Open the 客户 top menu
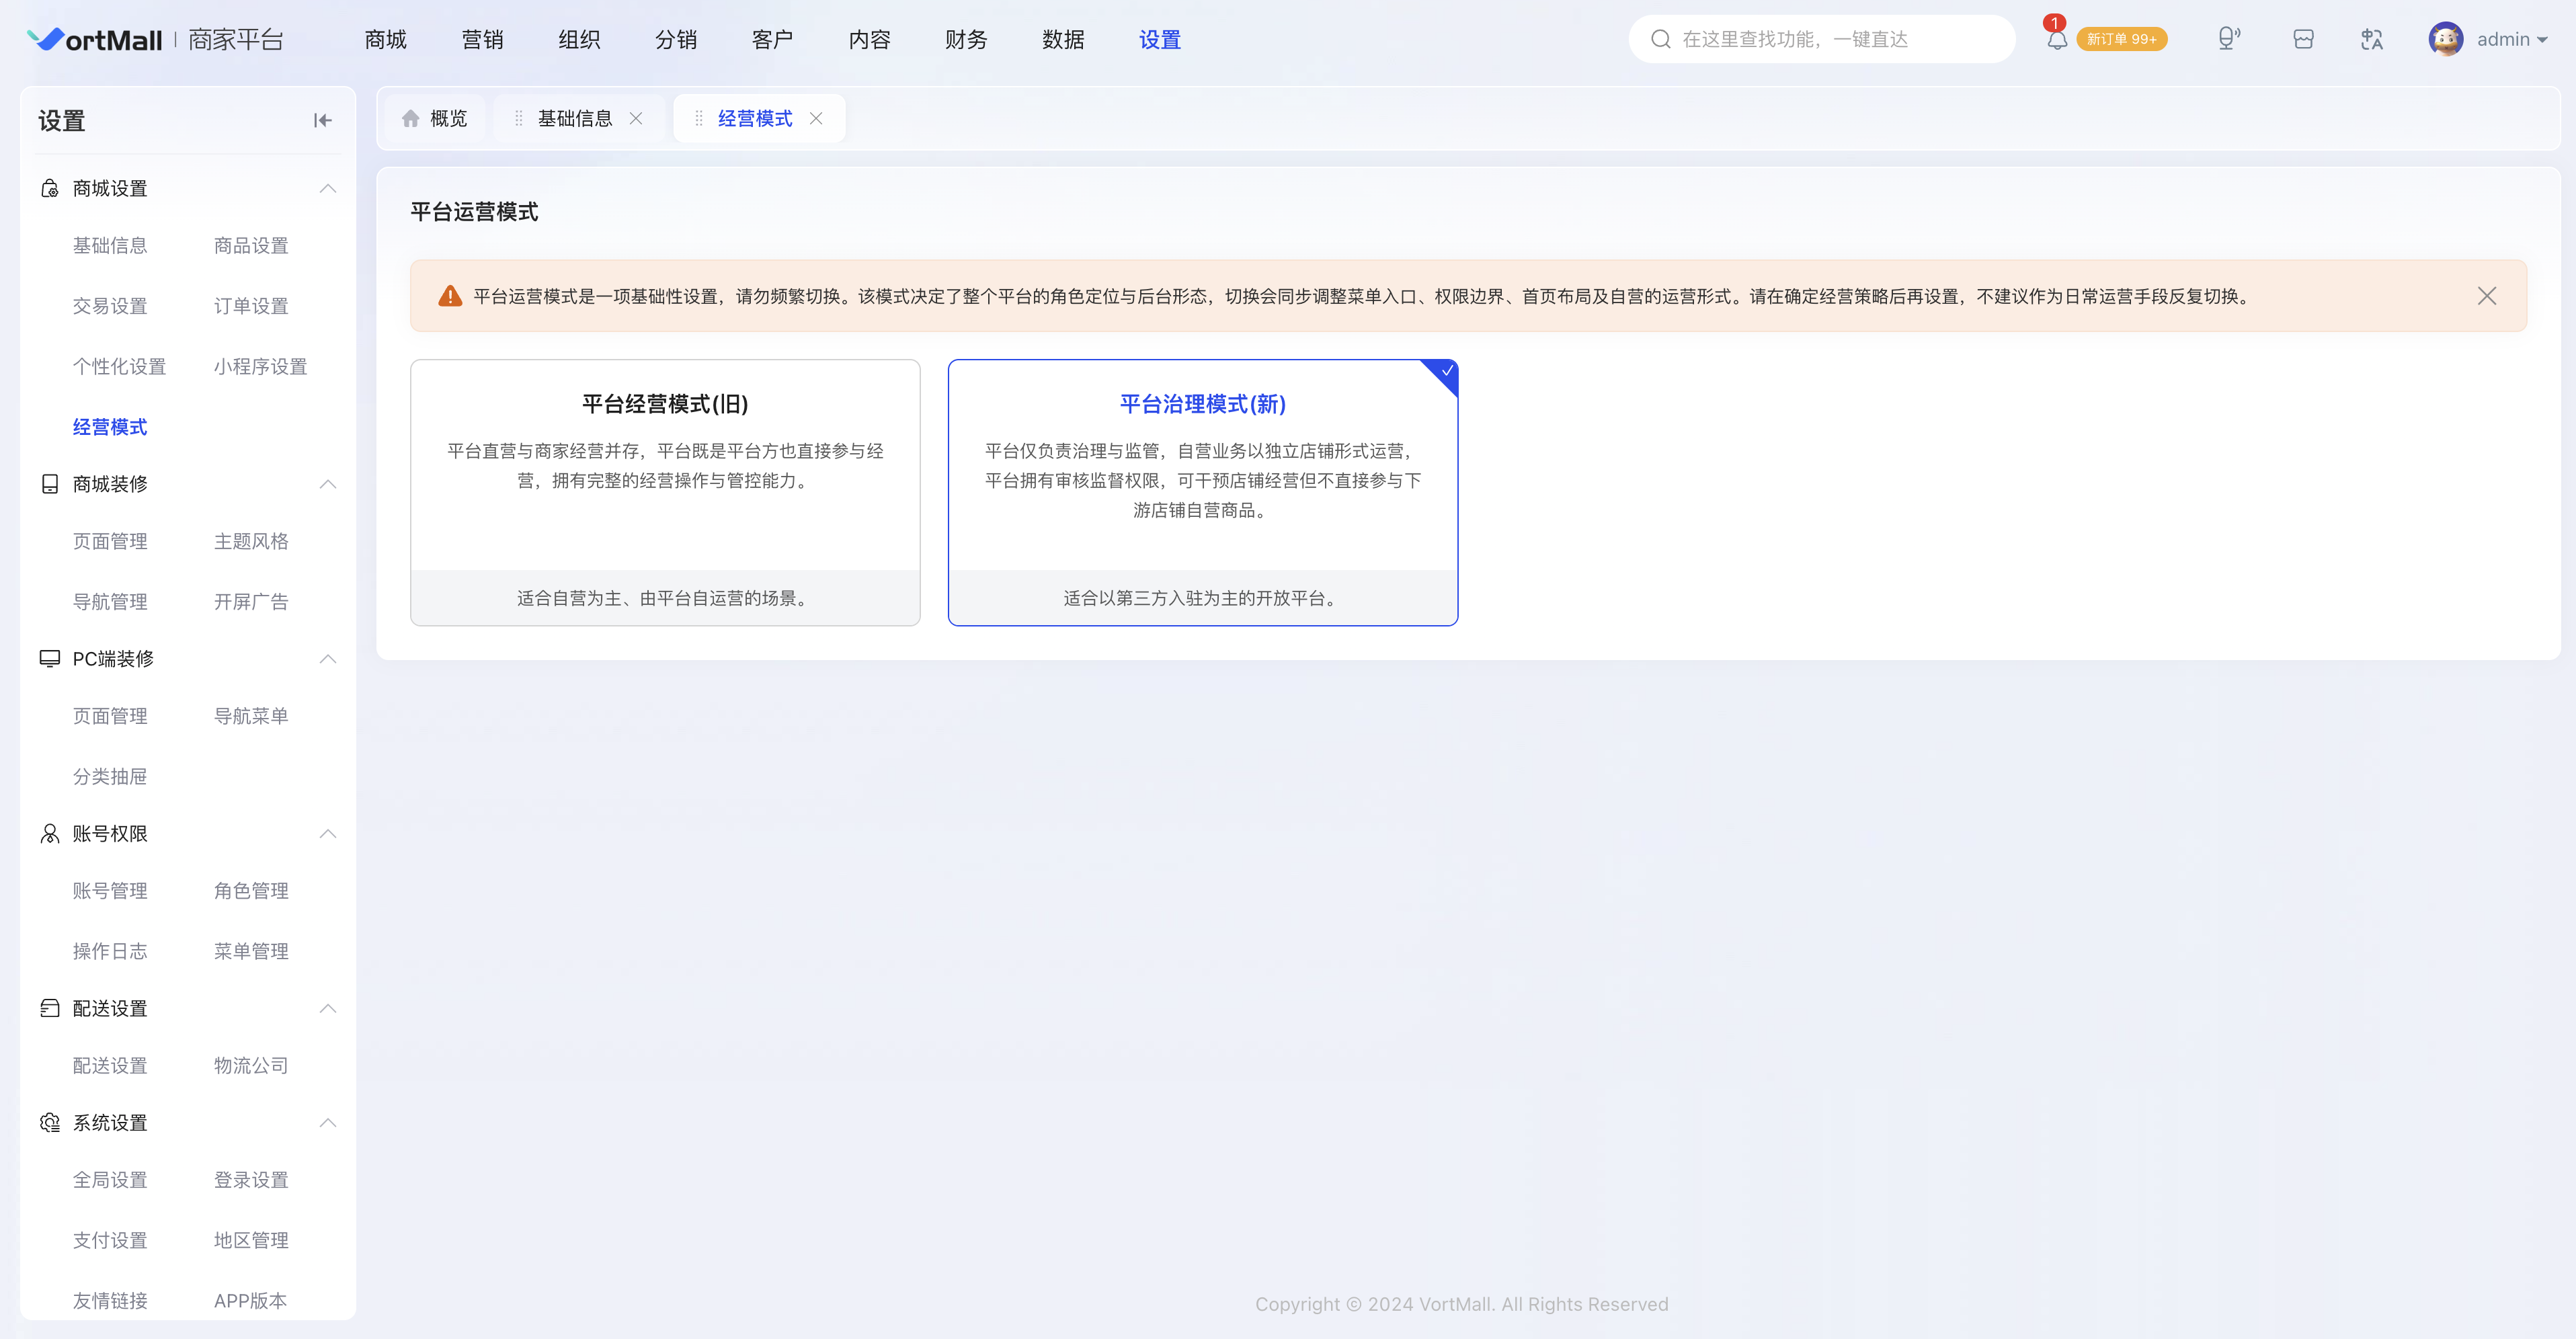Viewport: 2576px width, 1339px height. [x=772, y=39]
